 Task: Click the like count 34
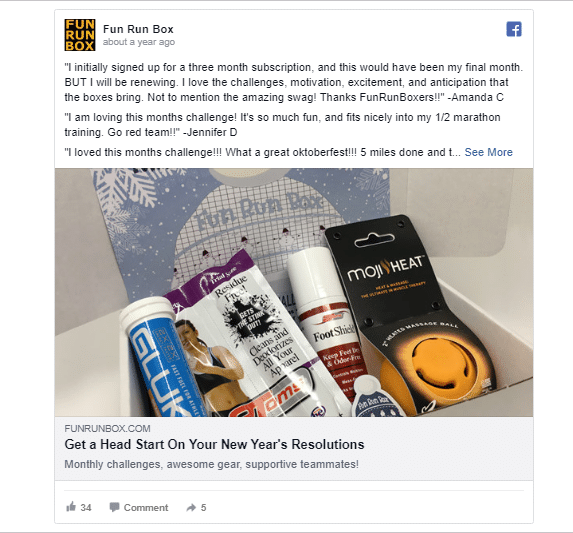click(86, 507)
